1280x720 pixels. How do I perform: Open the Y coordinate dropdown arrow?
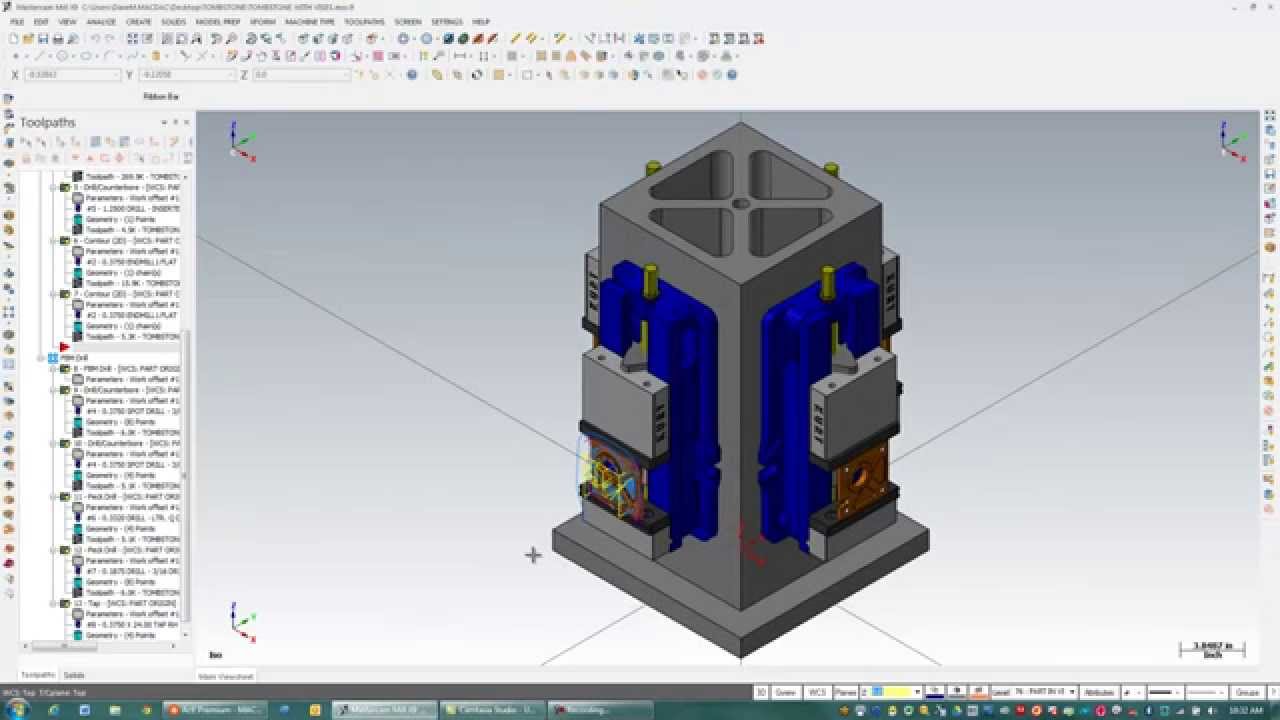[232, 75]
